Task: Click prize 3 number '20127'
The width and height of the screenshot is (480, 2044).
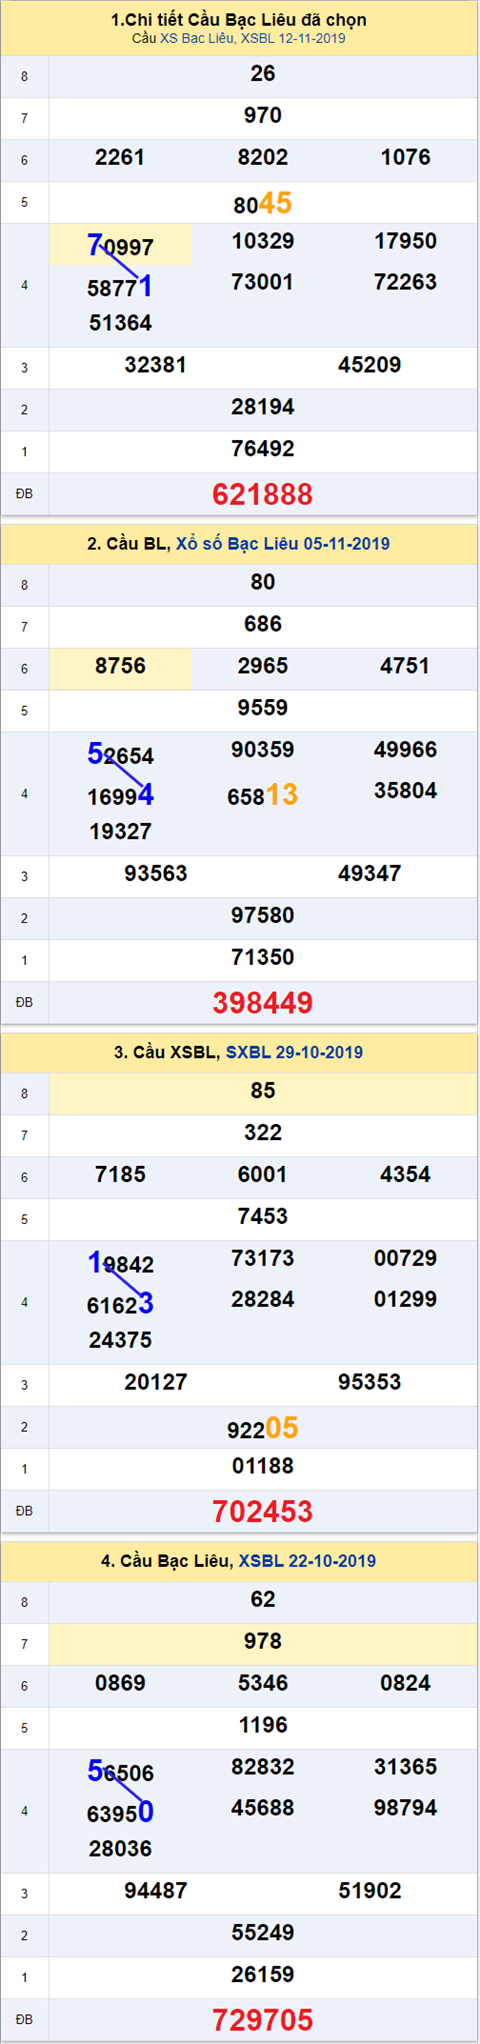Action: click(156, 1383)
